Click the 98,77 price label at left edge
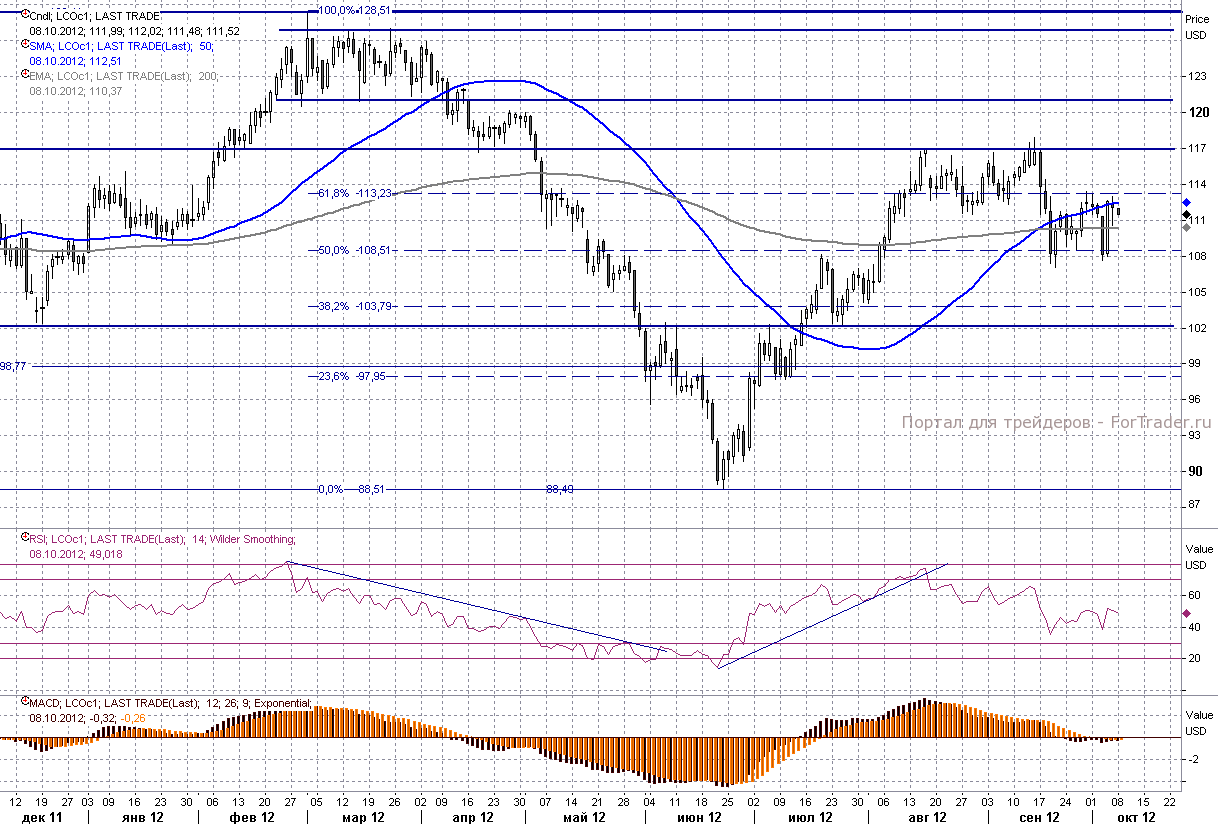 pyautogui.click(x=13, y=366)
